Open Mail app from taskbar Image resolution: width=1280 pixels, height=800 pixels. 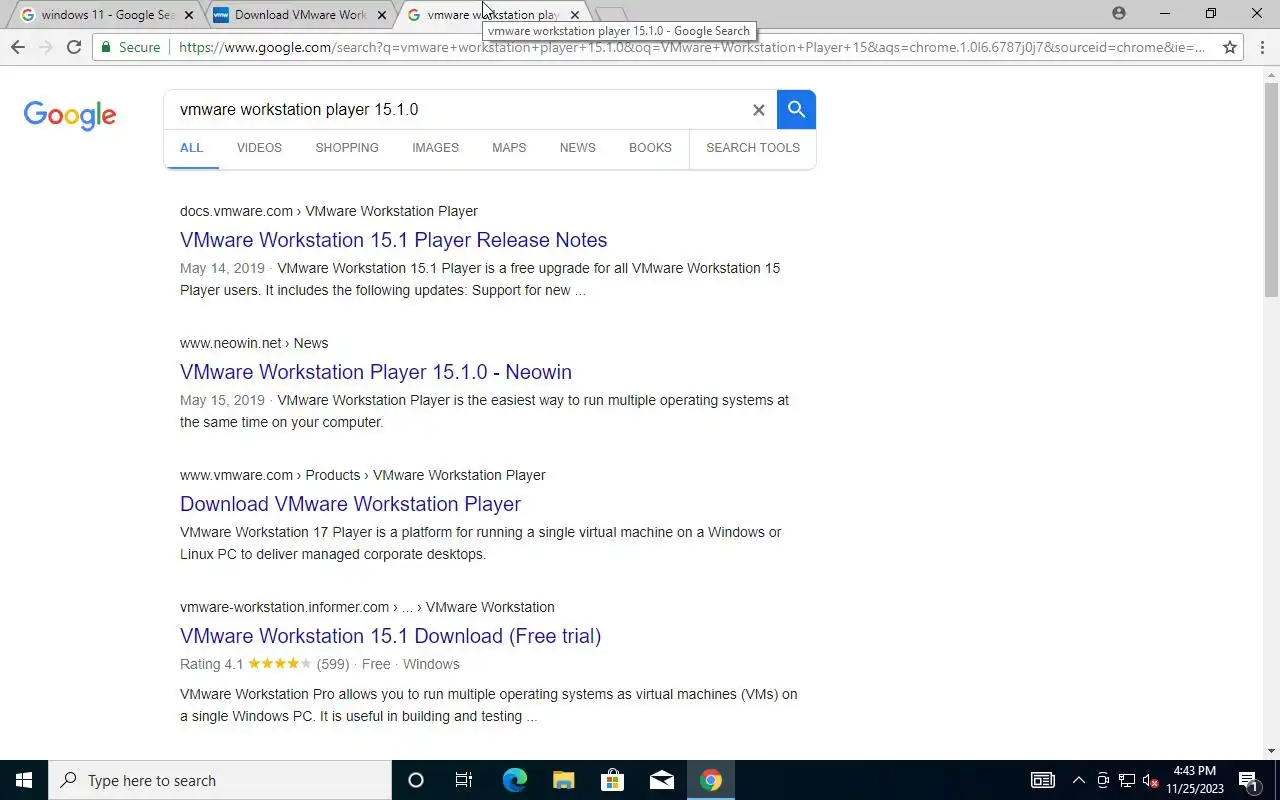[x=661, y=780]
